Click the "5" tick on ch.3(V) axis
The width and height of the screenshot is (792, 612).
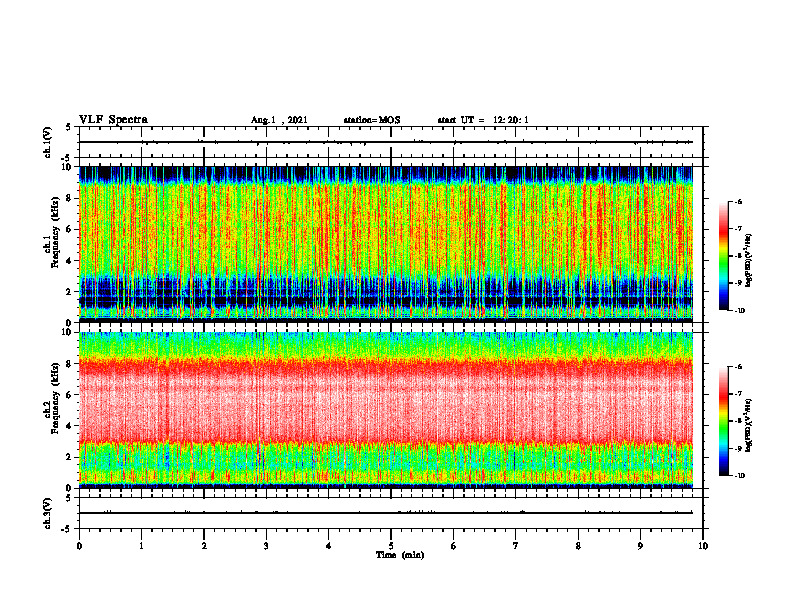69,498
